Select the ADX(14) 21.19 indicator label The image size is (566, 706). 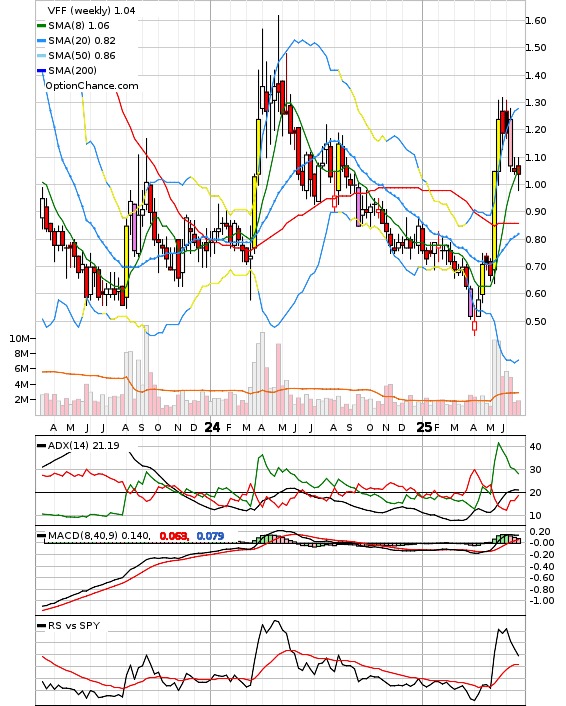[83, 446]
